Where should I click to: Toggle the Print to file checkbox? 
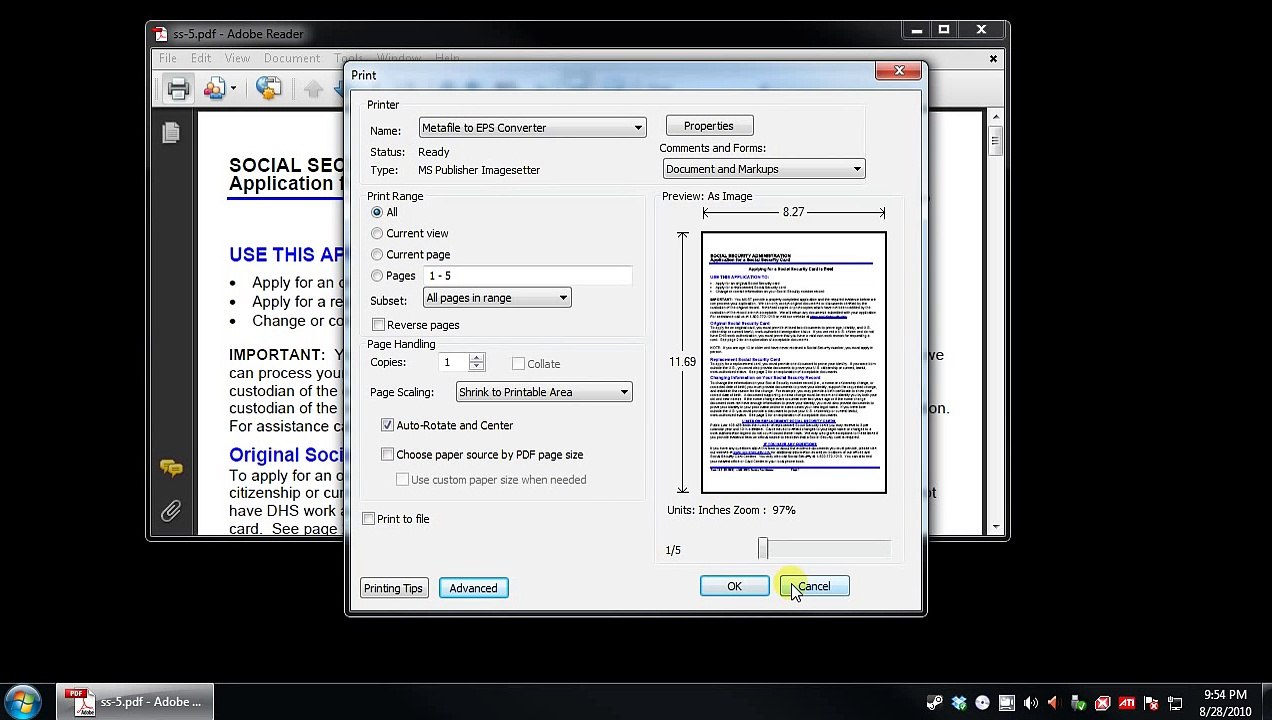click(x=369, y=519)
